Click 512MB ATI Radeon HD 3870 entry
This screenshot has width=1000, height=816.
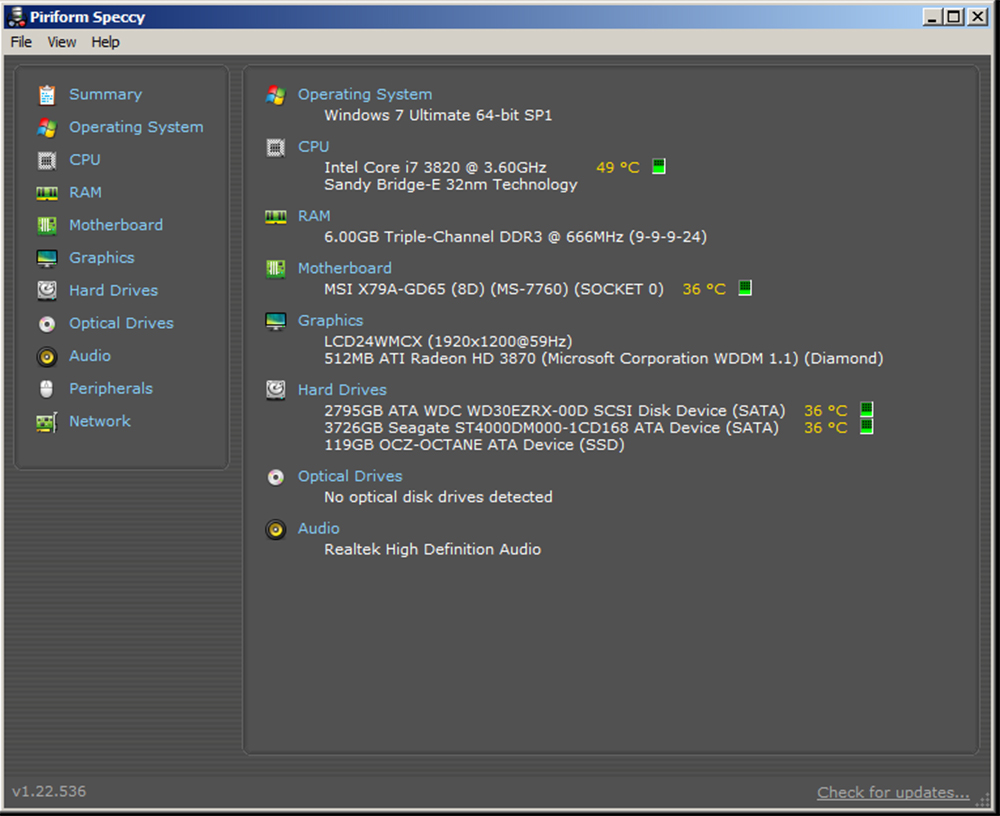coord(604,359)
